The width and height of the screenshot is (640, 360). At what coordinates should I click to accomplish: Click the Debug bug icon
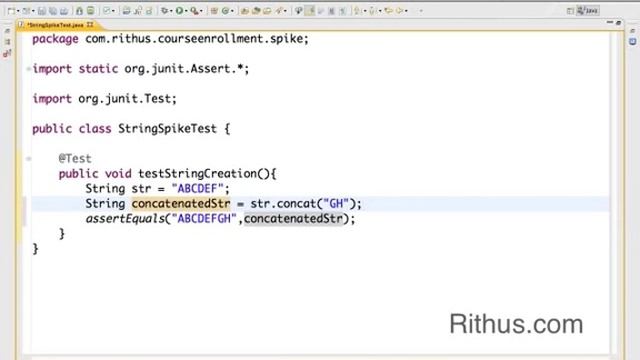(x=164, y=11)
